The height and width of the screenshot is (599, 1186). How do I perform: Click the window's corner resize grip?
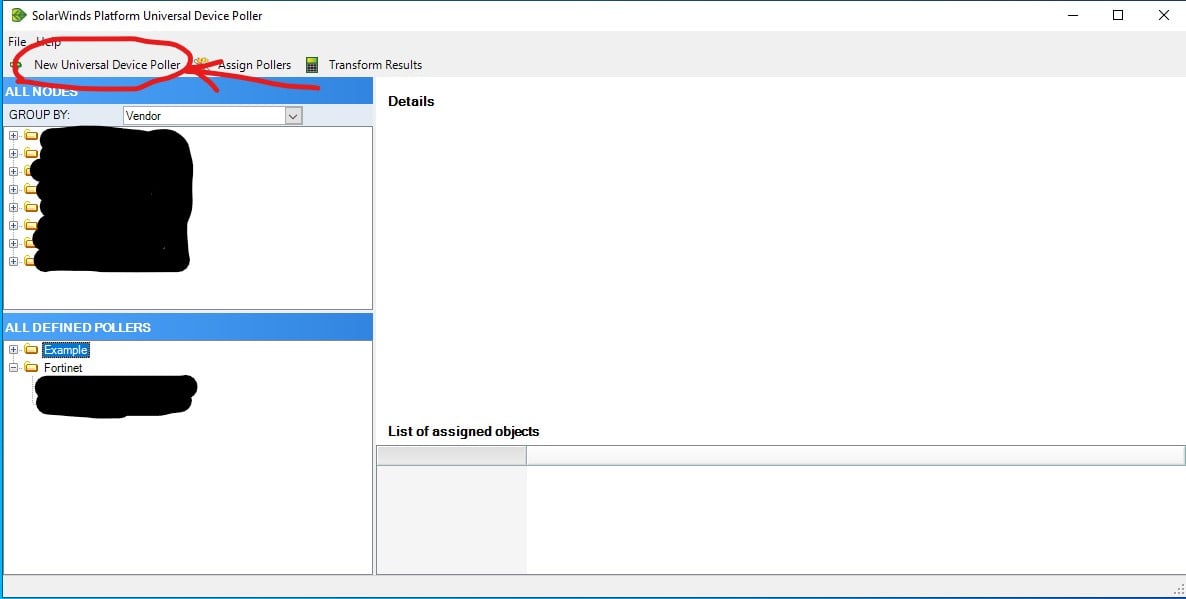pos(1178,590)
